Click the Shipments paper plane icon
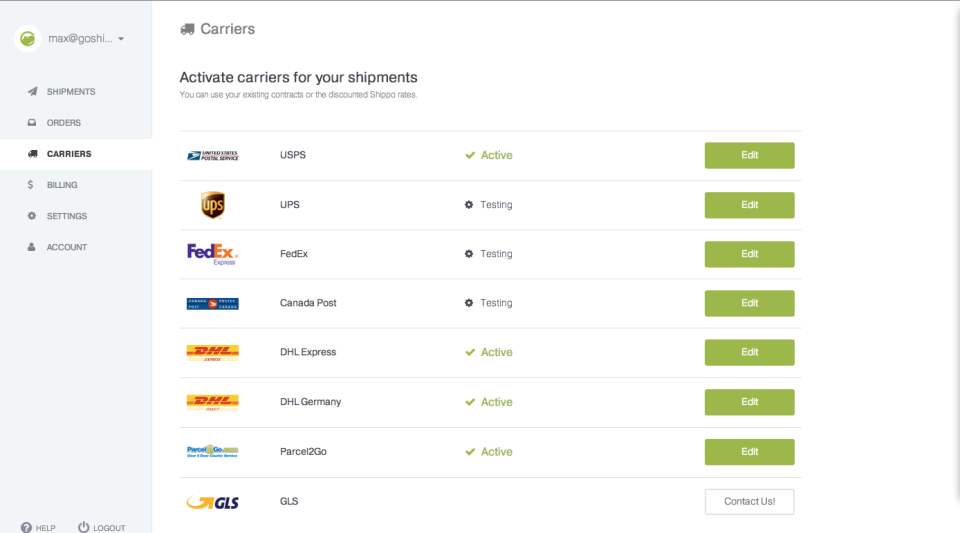 [32, 92]
